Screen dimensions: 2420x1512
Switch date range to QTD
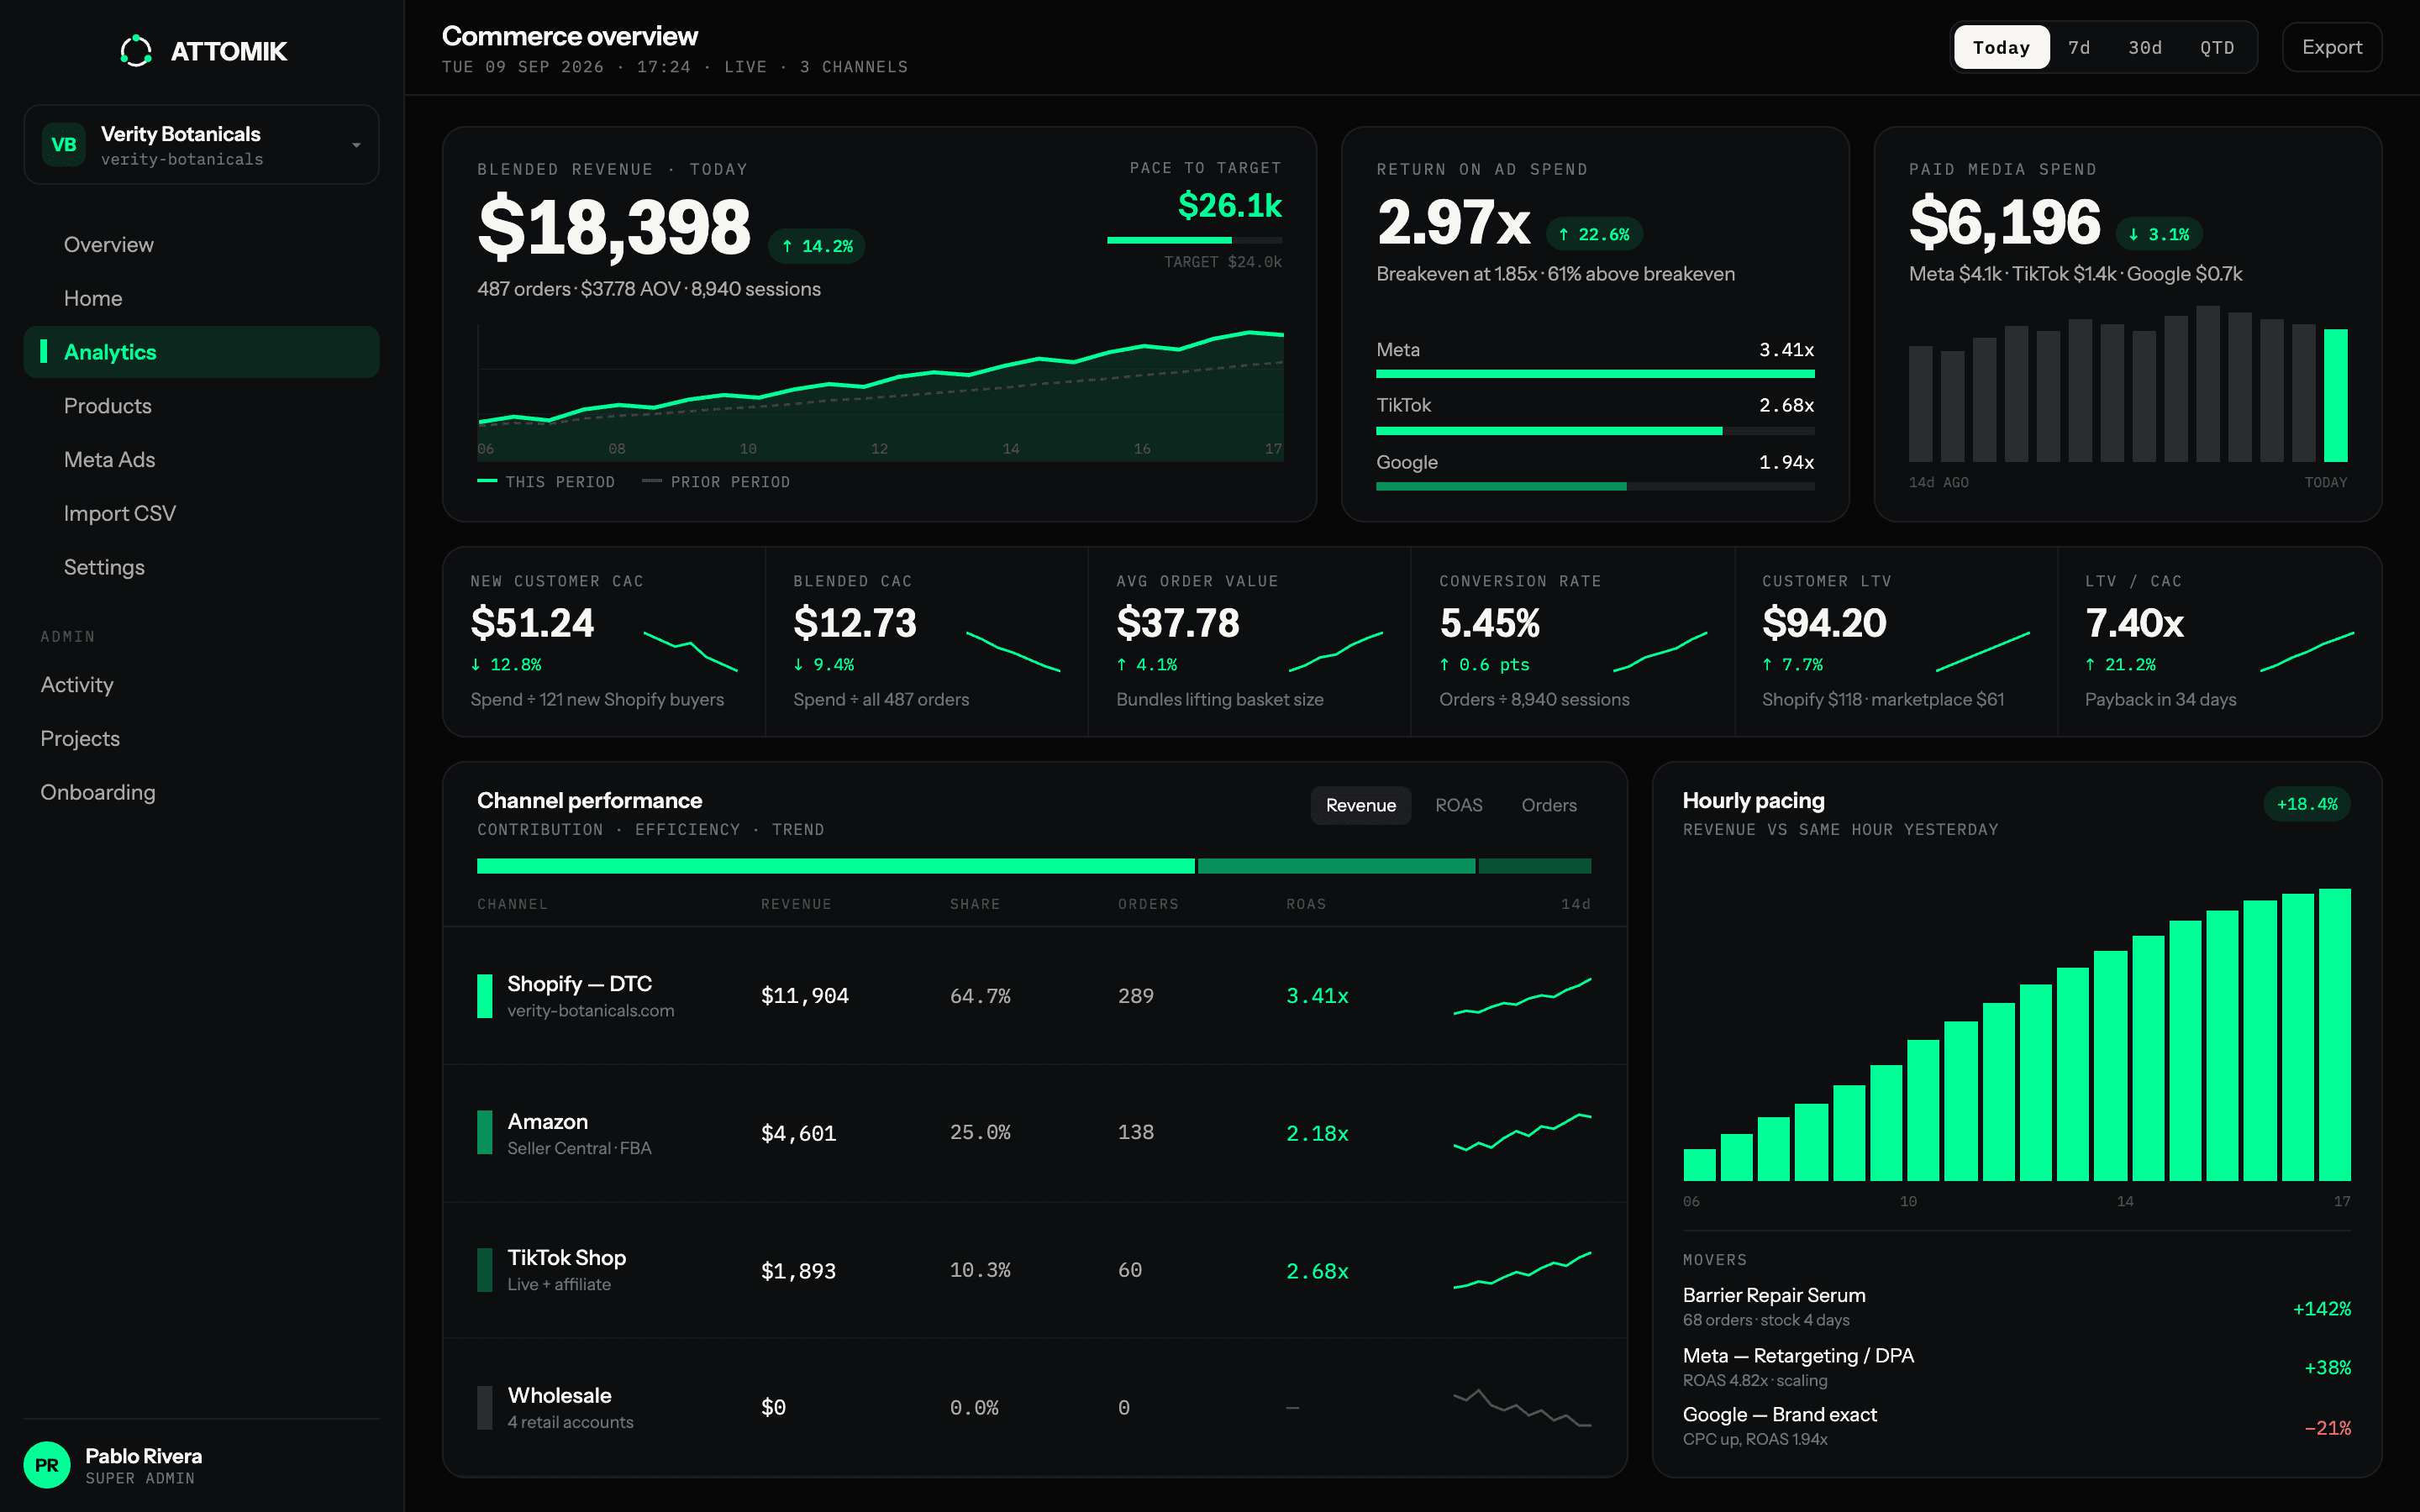(x=2217, y=47)
